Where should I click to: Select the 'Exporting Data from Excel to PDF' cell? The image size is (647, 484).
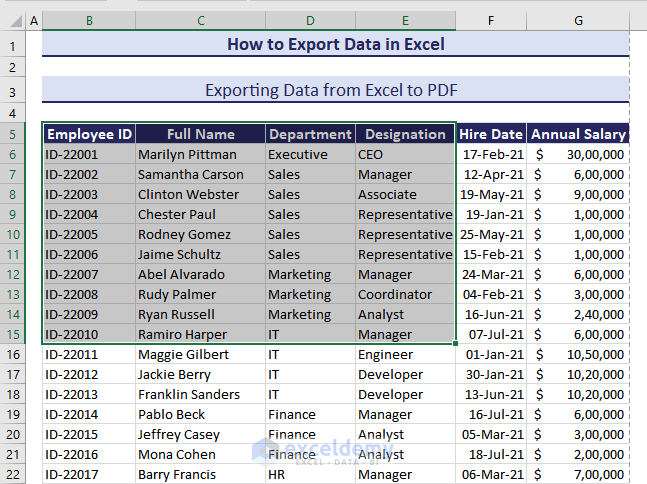coord(335,90)
